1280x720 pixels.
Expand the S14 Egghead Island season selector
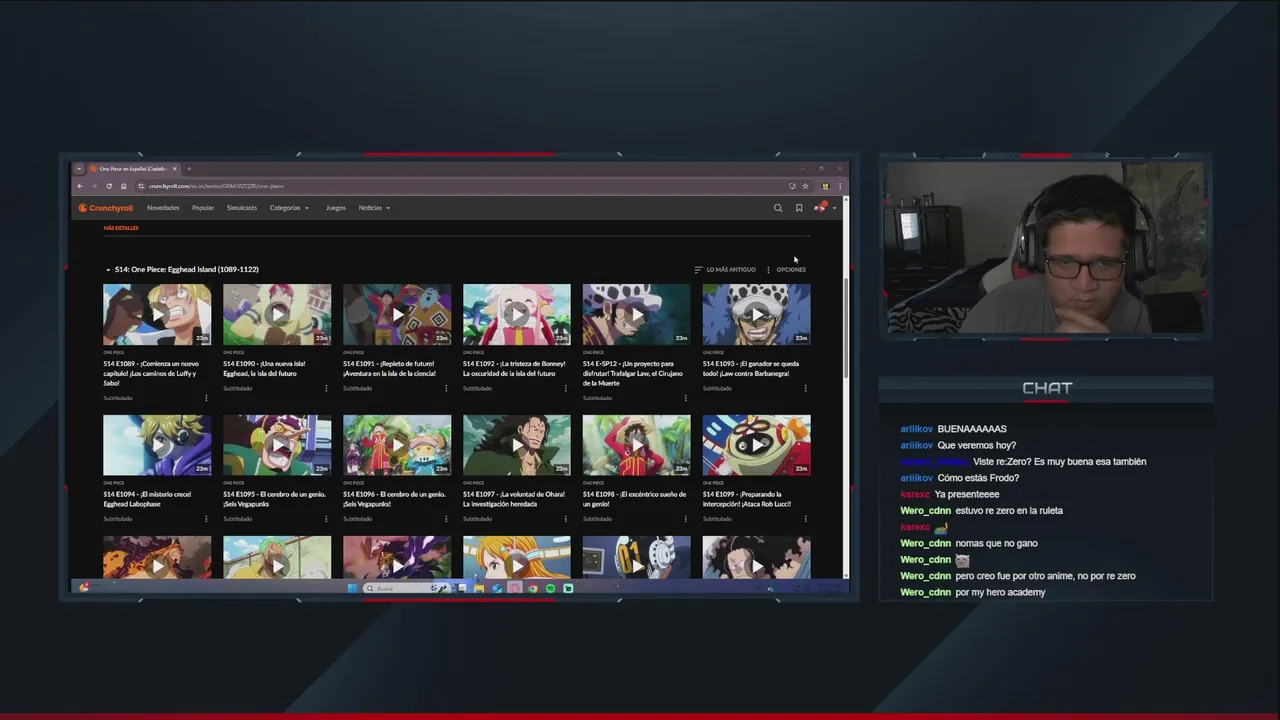182,269
